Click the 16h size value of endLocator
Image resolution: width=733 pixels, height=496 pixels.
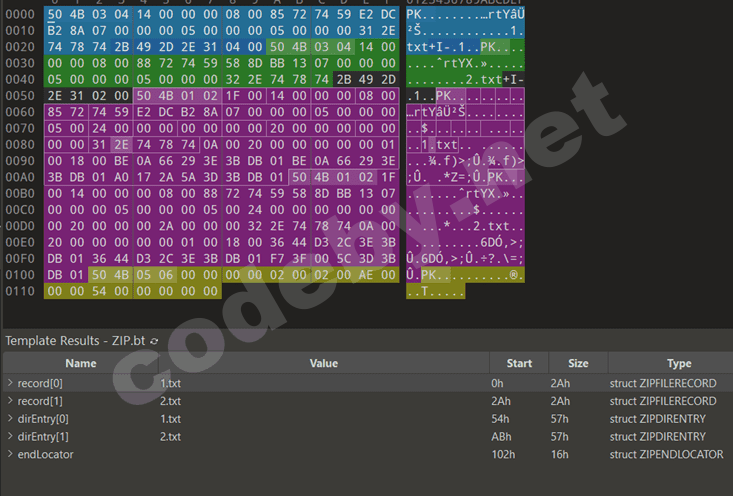pyautogui.click(x=560, y=454)
